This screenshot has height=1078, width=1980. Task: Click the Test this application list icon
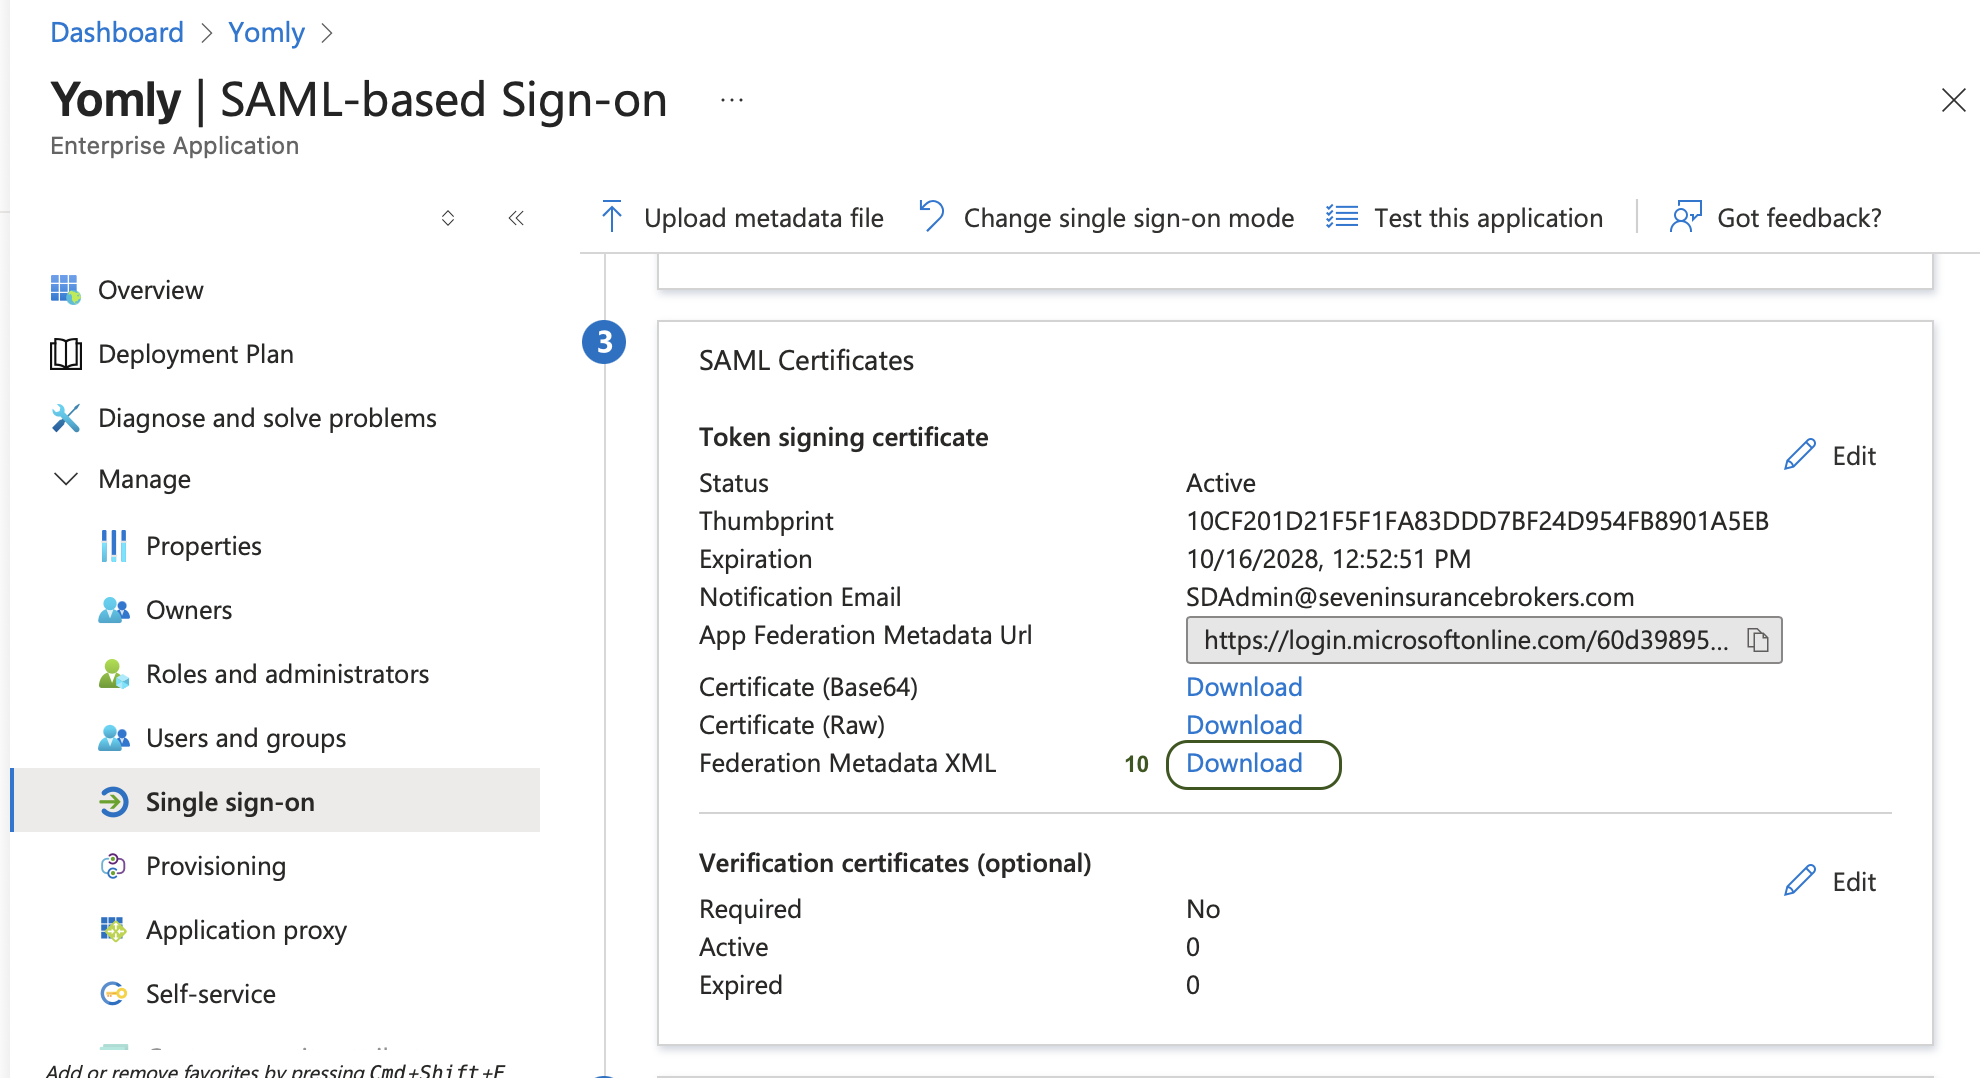[1341, 217]
